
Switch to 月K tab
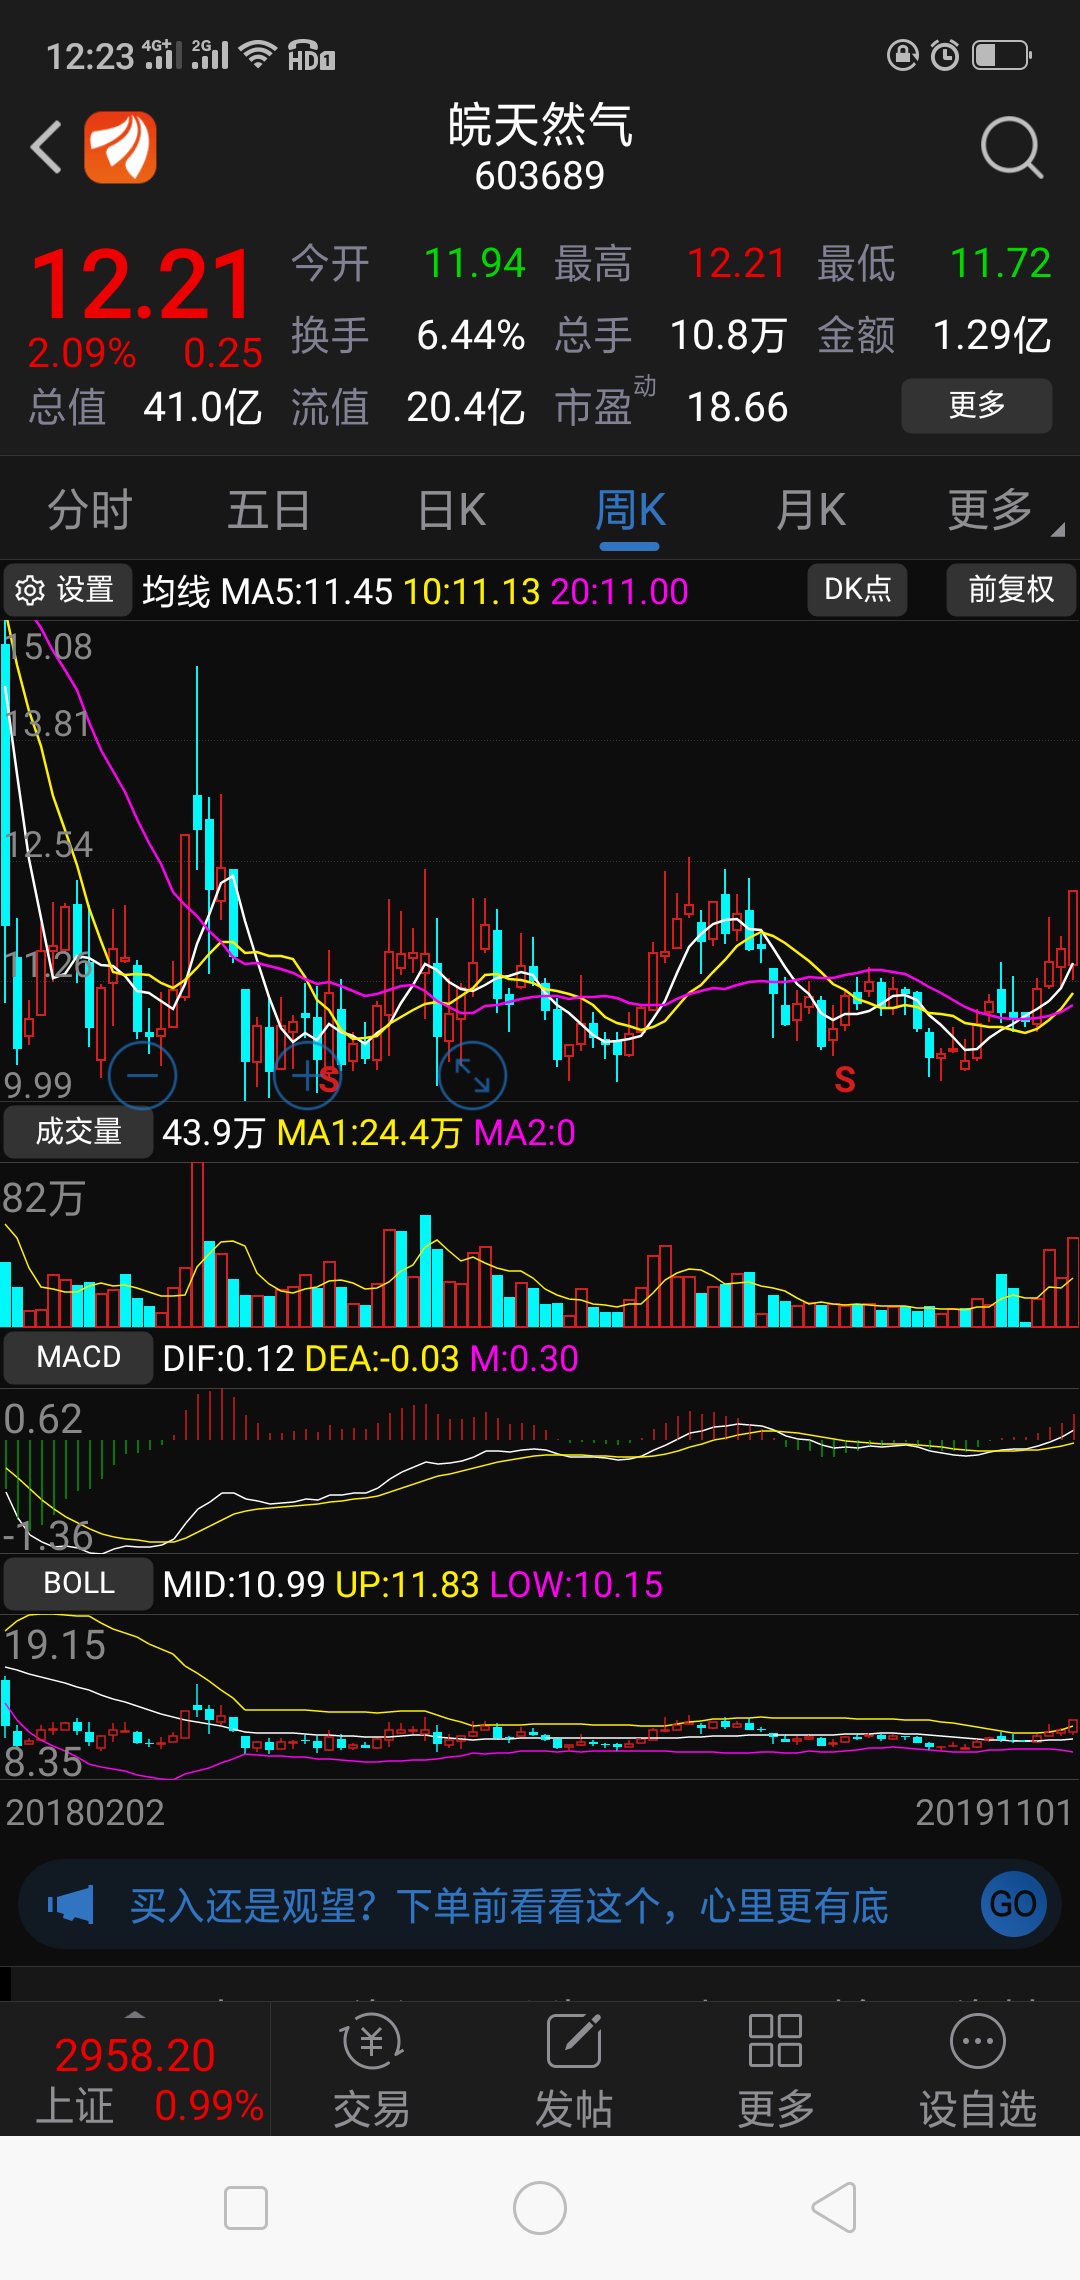coord(811,510)
